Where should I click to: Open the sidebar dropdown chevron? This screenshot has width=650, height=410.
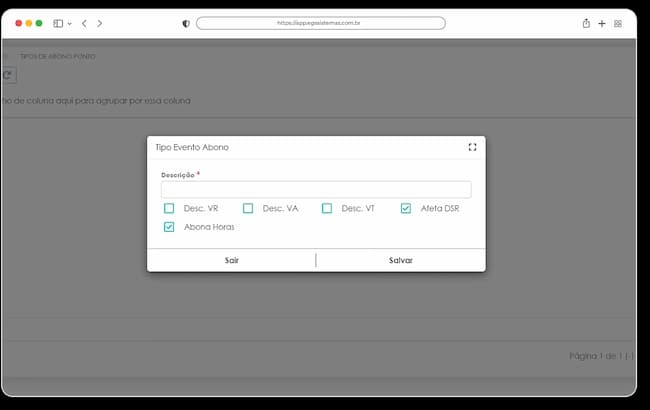pos(70,24)
